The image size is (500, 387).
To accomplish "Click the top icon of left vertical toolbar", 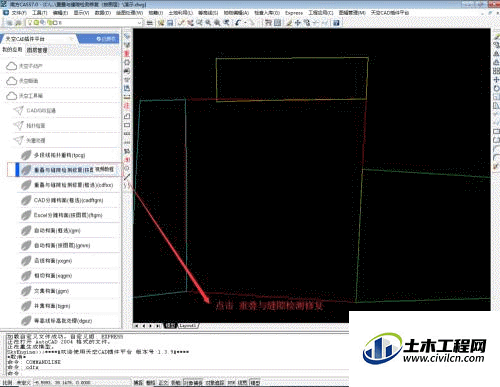I will [x=127, y=36].
